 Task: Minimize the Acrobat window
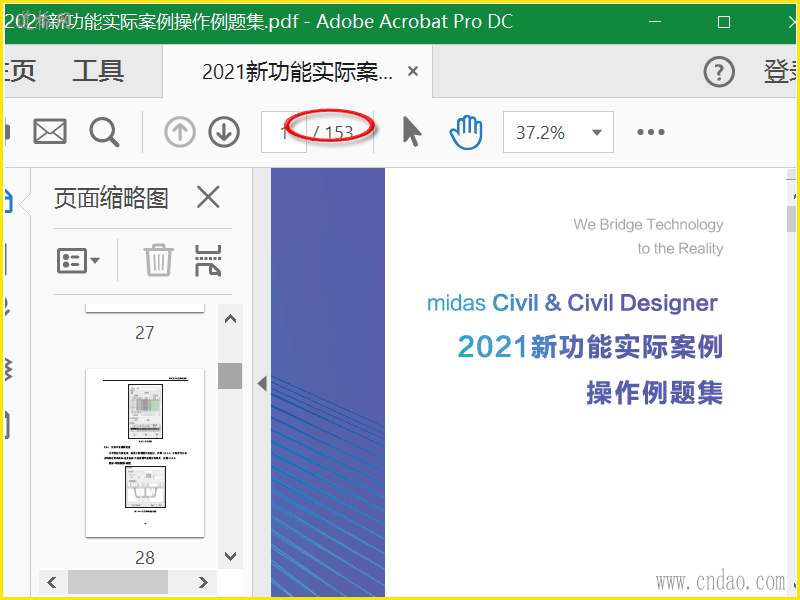pos(655,22)
